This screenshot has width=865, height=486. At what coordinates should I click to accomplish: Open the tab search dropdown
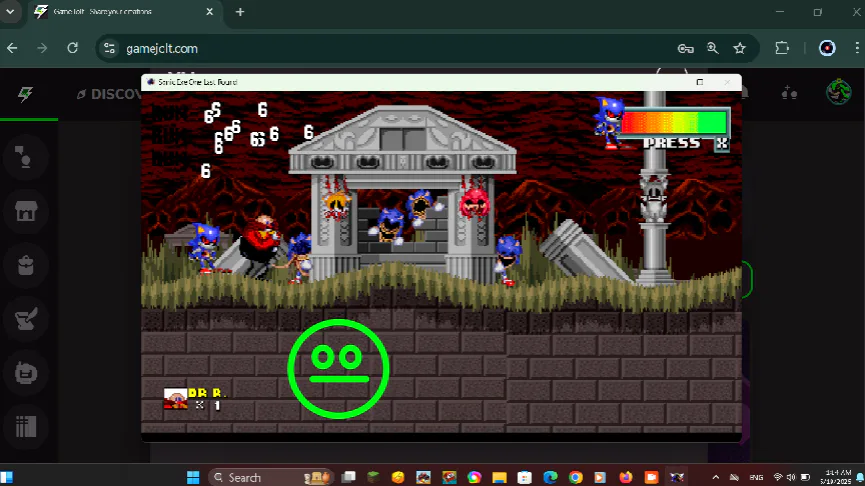tap(10, 12)
